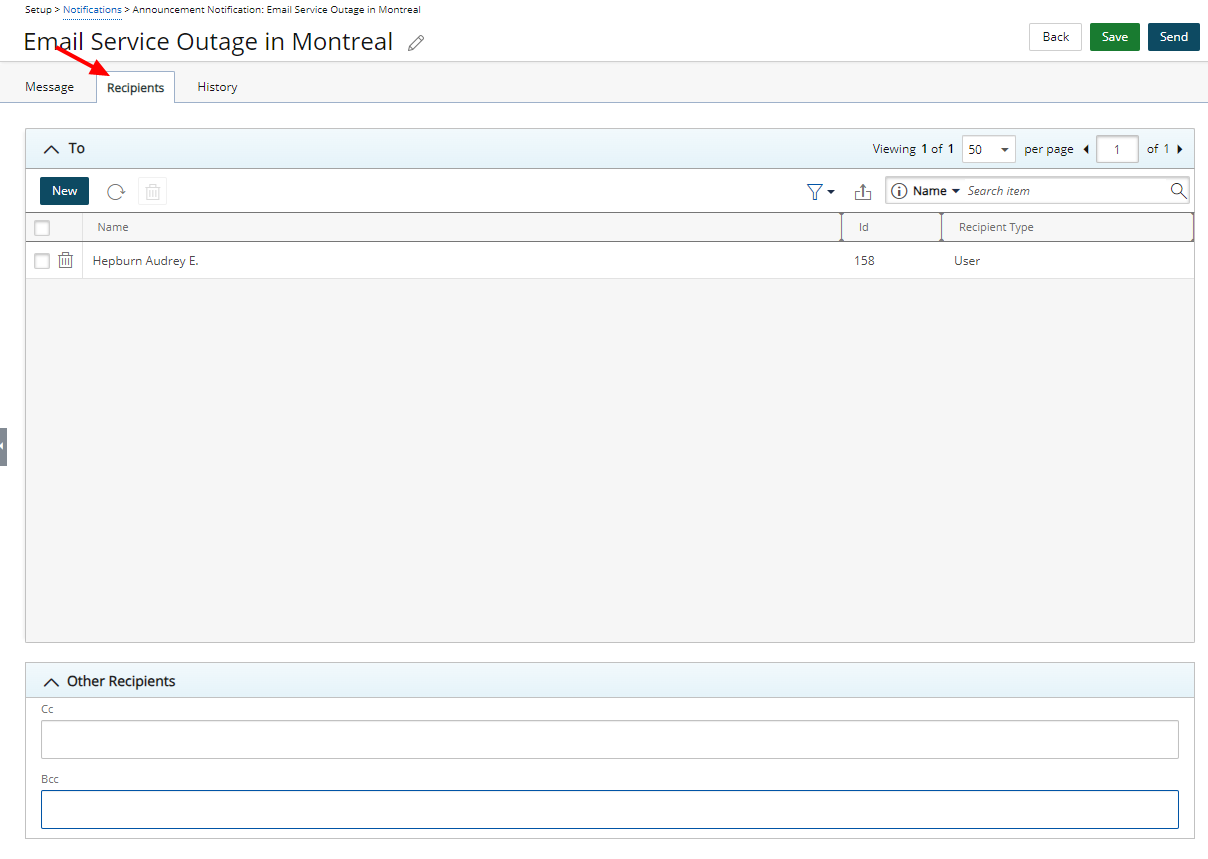Viewport: 1208px width, 859px height.
Task: Check the Hepburn Audrey E. row checkbox
Action: (42, 261)
